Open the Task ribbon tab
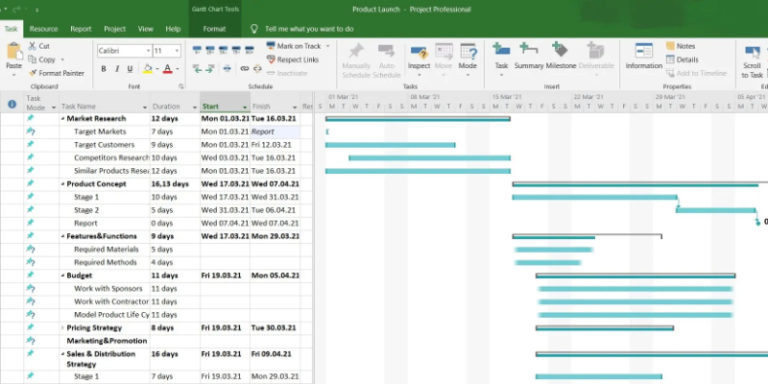This screenshot has height=384, width=768. point(11,29)
